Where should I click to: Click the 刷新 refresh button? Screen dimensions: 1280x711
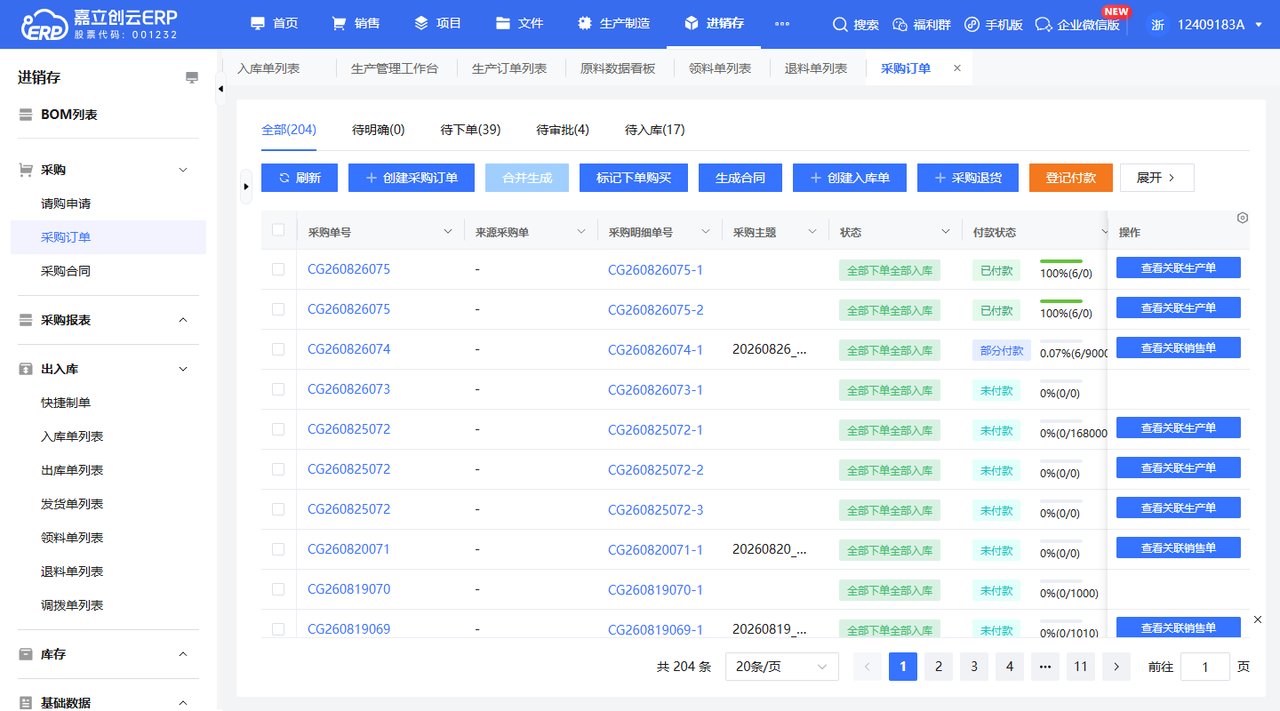click(299, 178)
